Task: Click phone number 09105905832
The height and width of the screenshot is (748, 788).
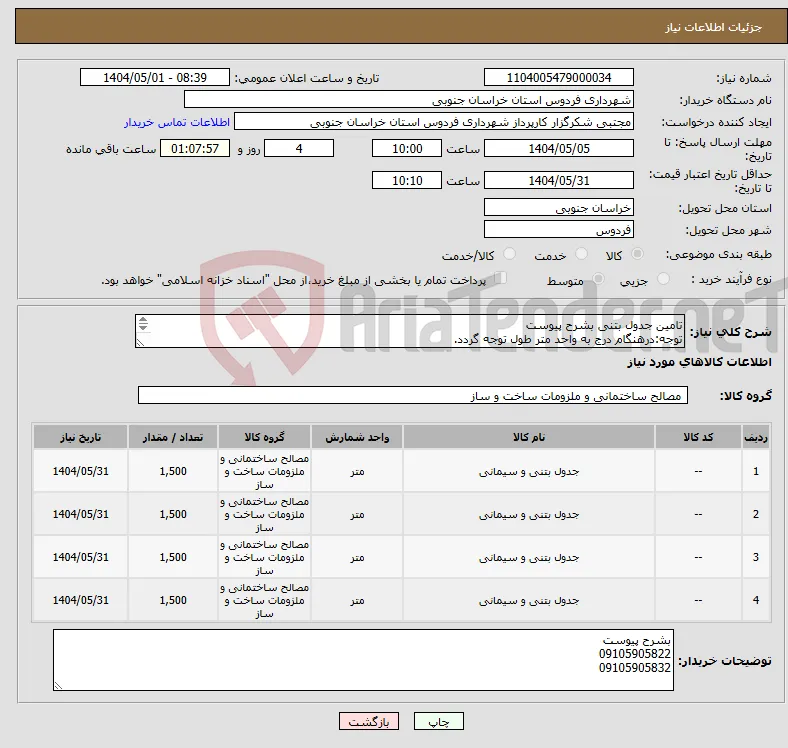Action: click(x=635, y=668)
